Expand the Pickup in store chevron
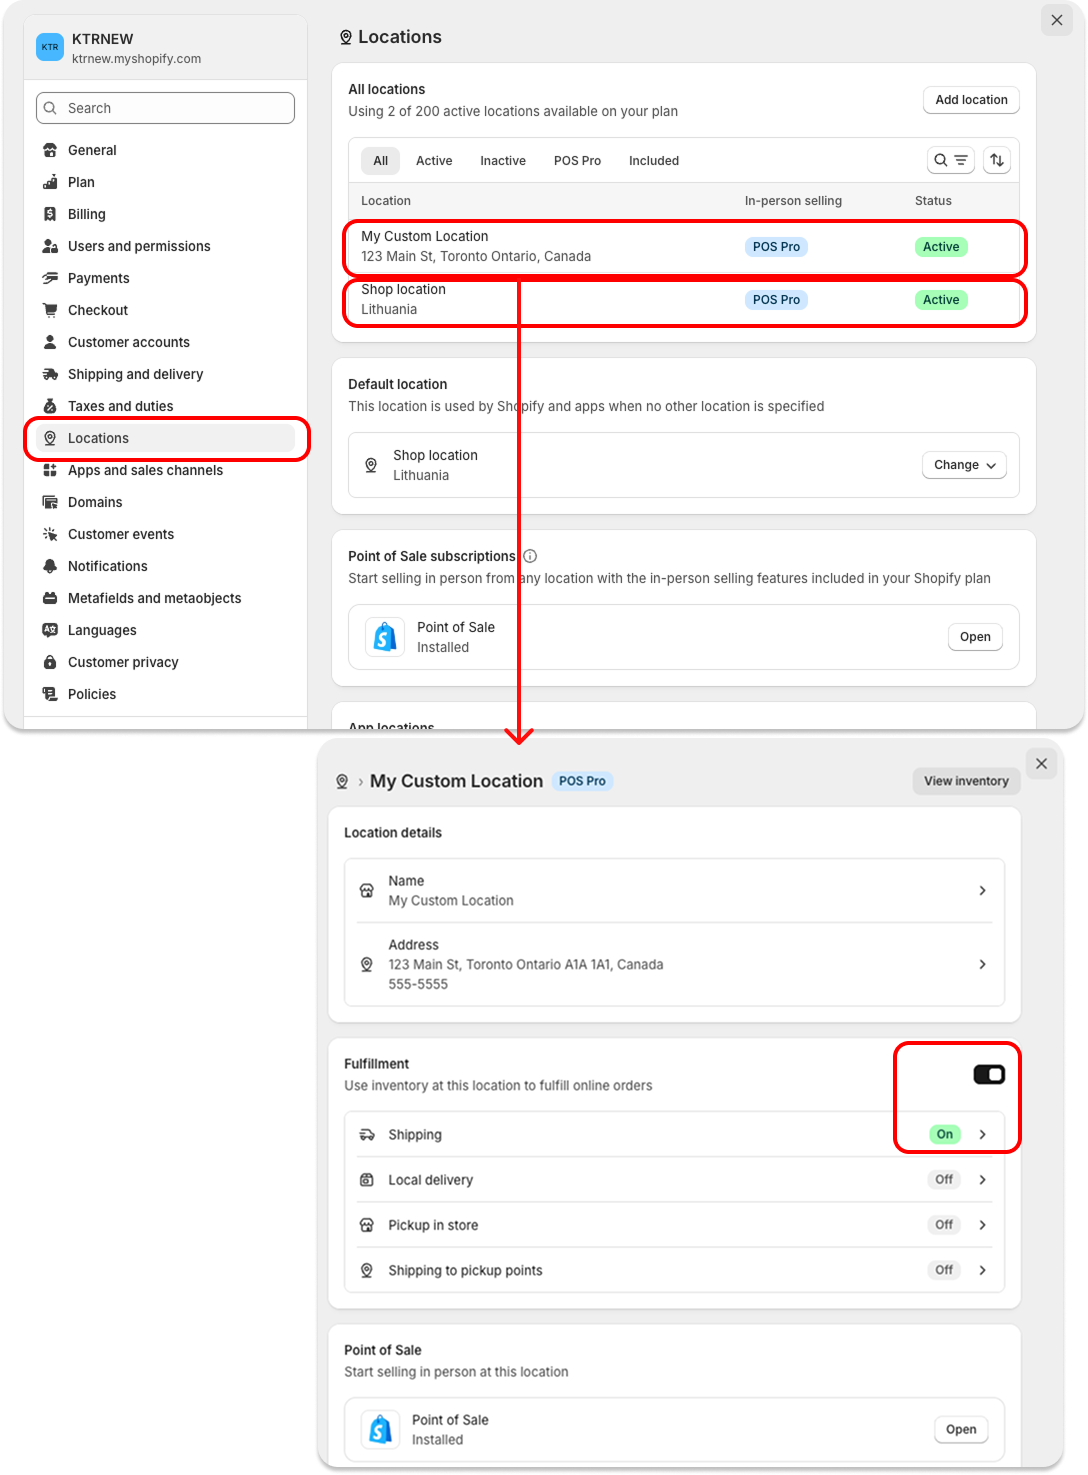This screenshot has height=1475, width=1088. pyautogui.click(x=982, y=1225)
